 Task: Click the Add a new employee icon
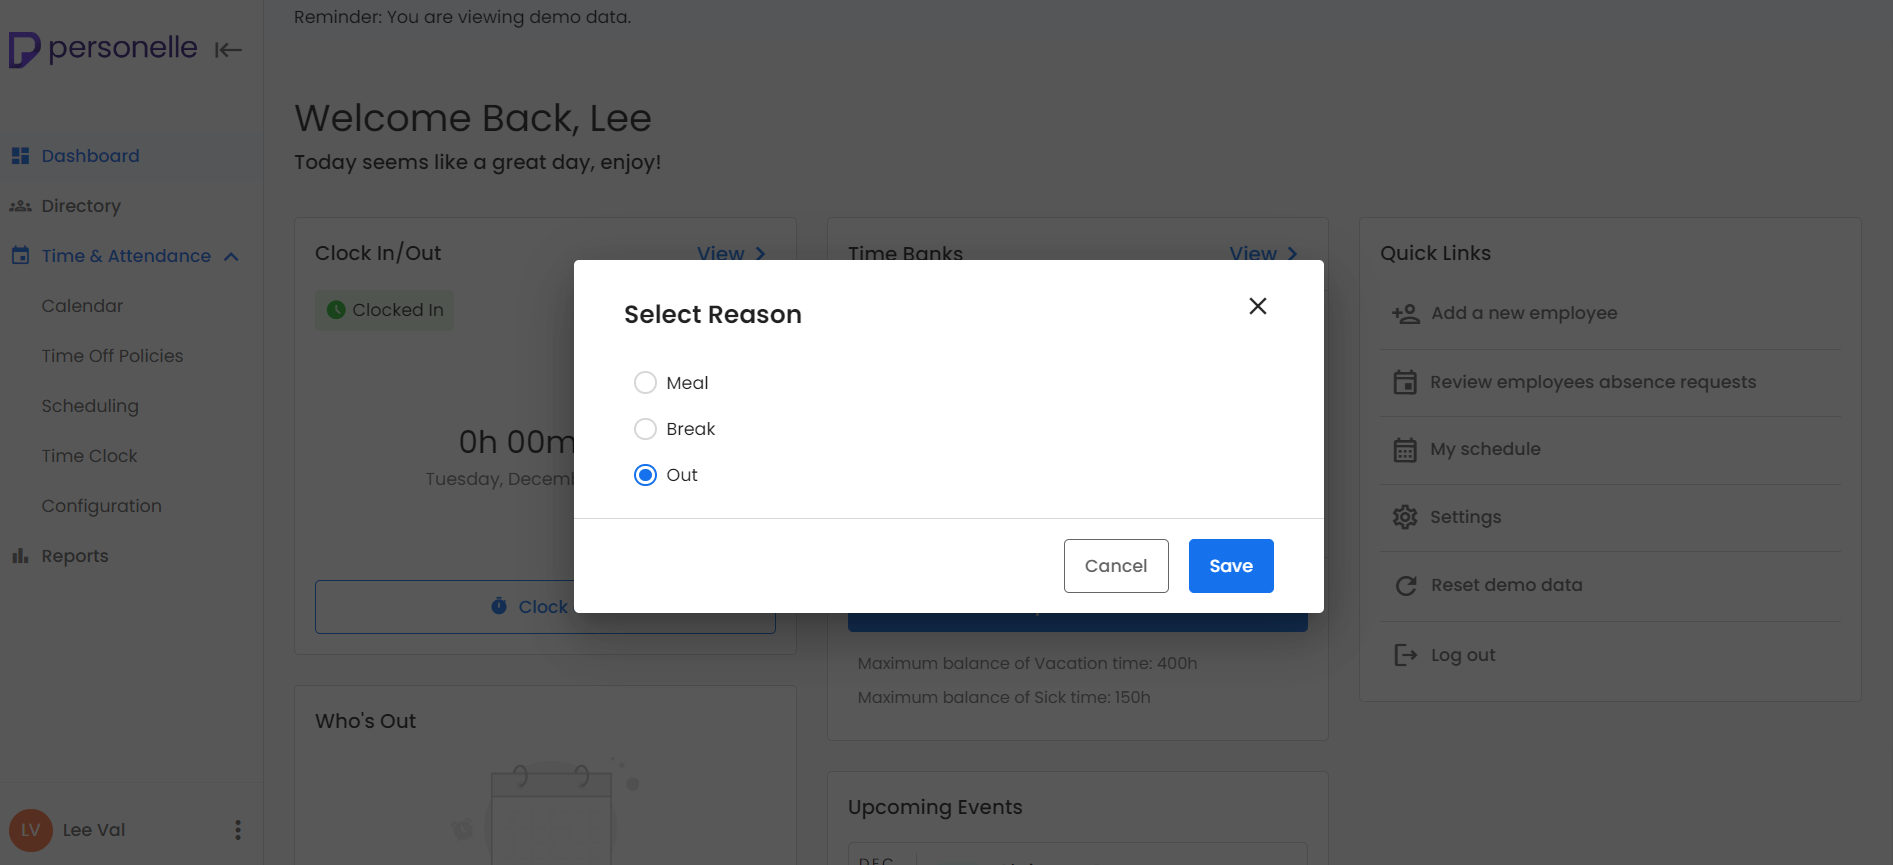click(1405, 314)
